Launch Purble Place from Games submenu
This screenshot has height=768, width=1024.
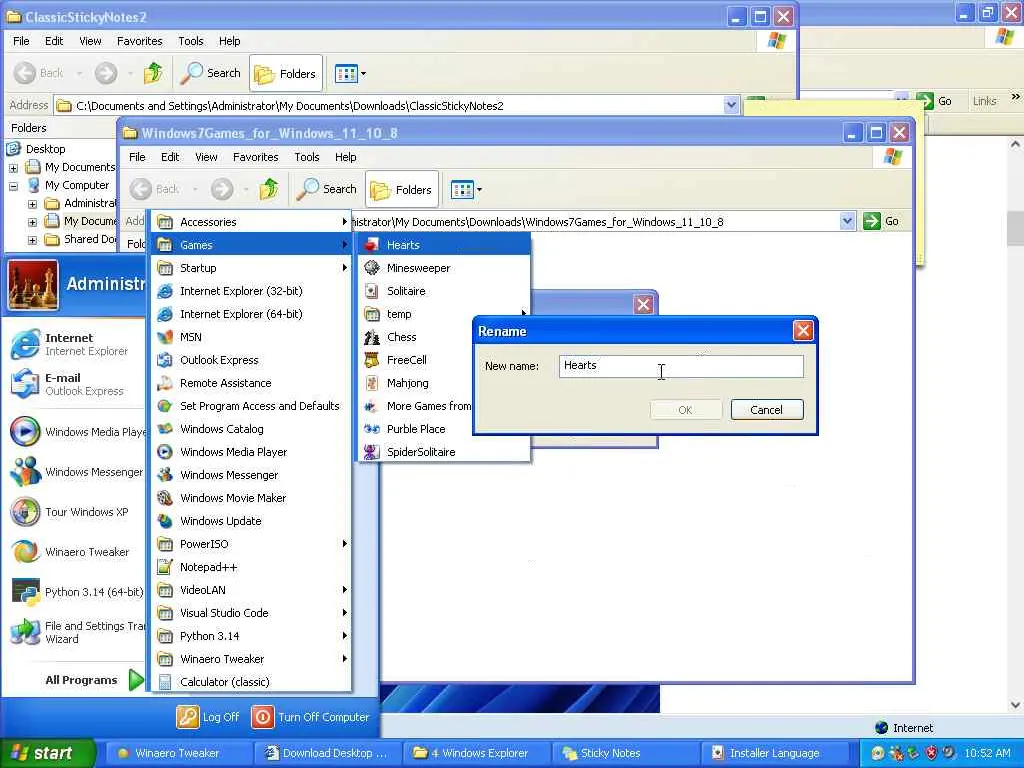415,429
